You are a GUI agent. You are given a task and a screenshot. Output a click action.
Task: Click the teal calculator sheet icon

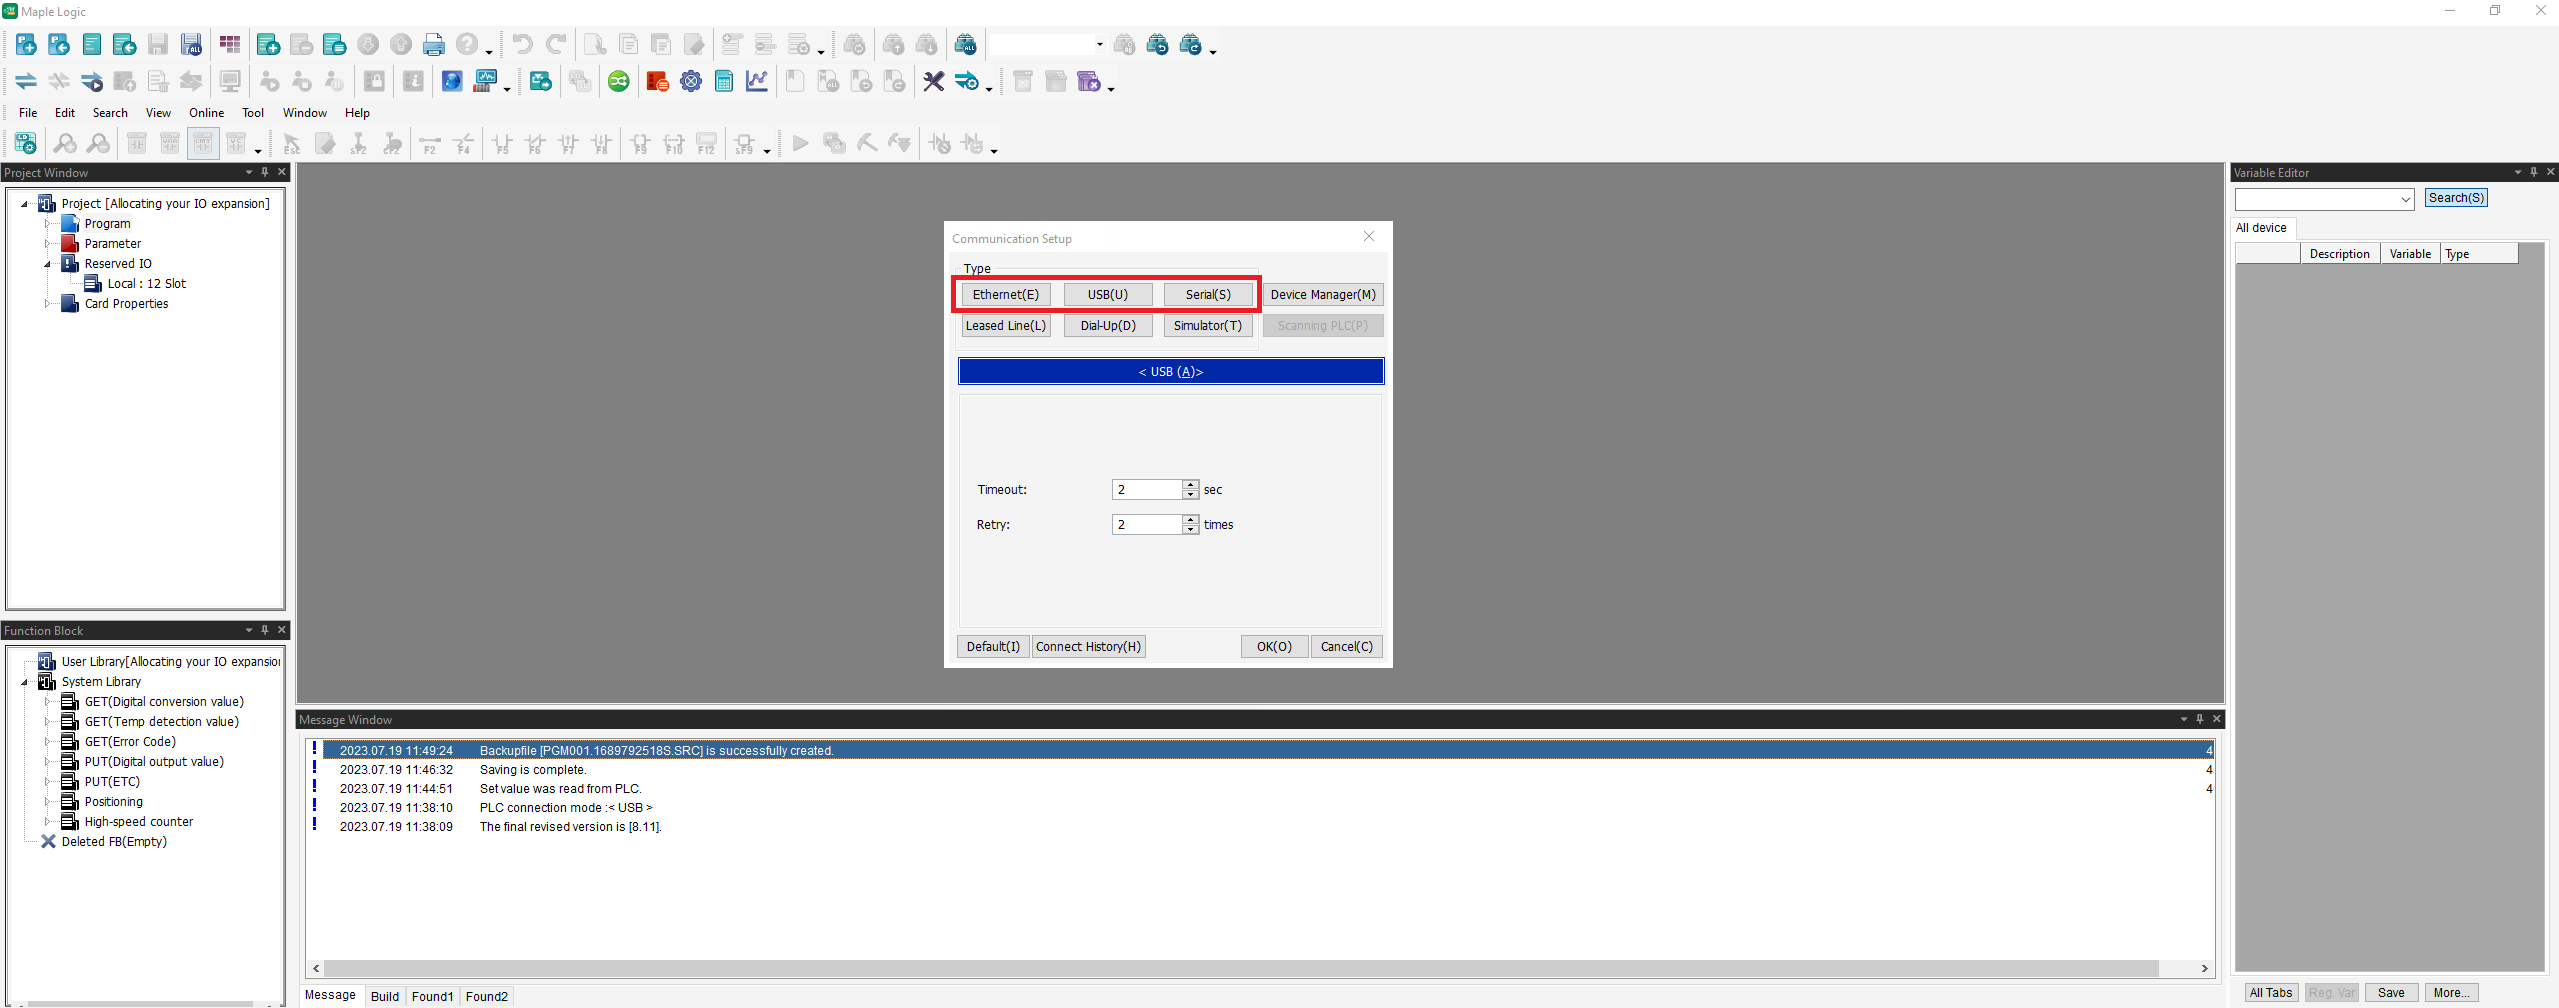pos(724,82)
